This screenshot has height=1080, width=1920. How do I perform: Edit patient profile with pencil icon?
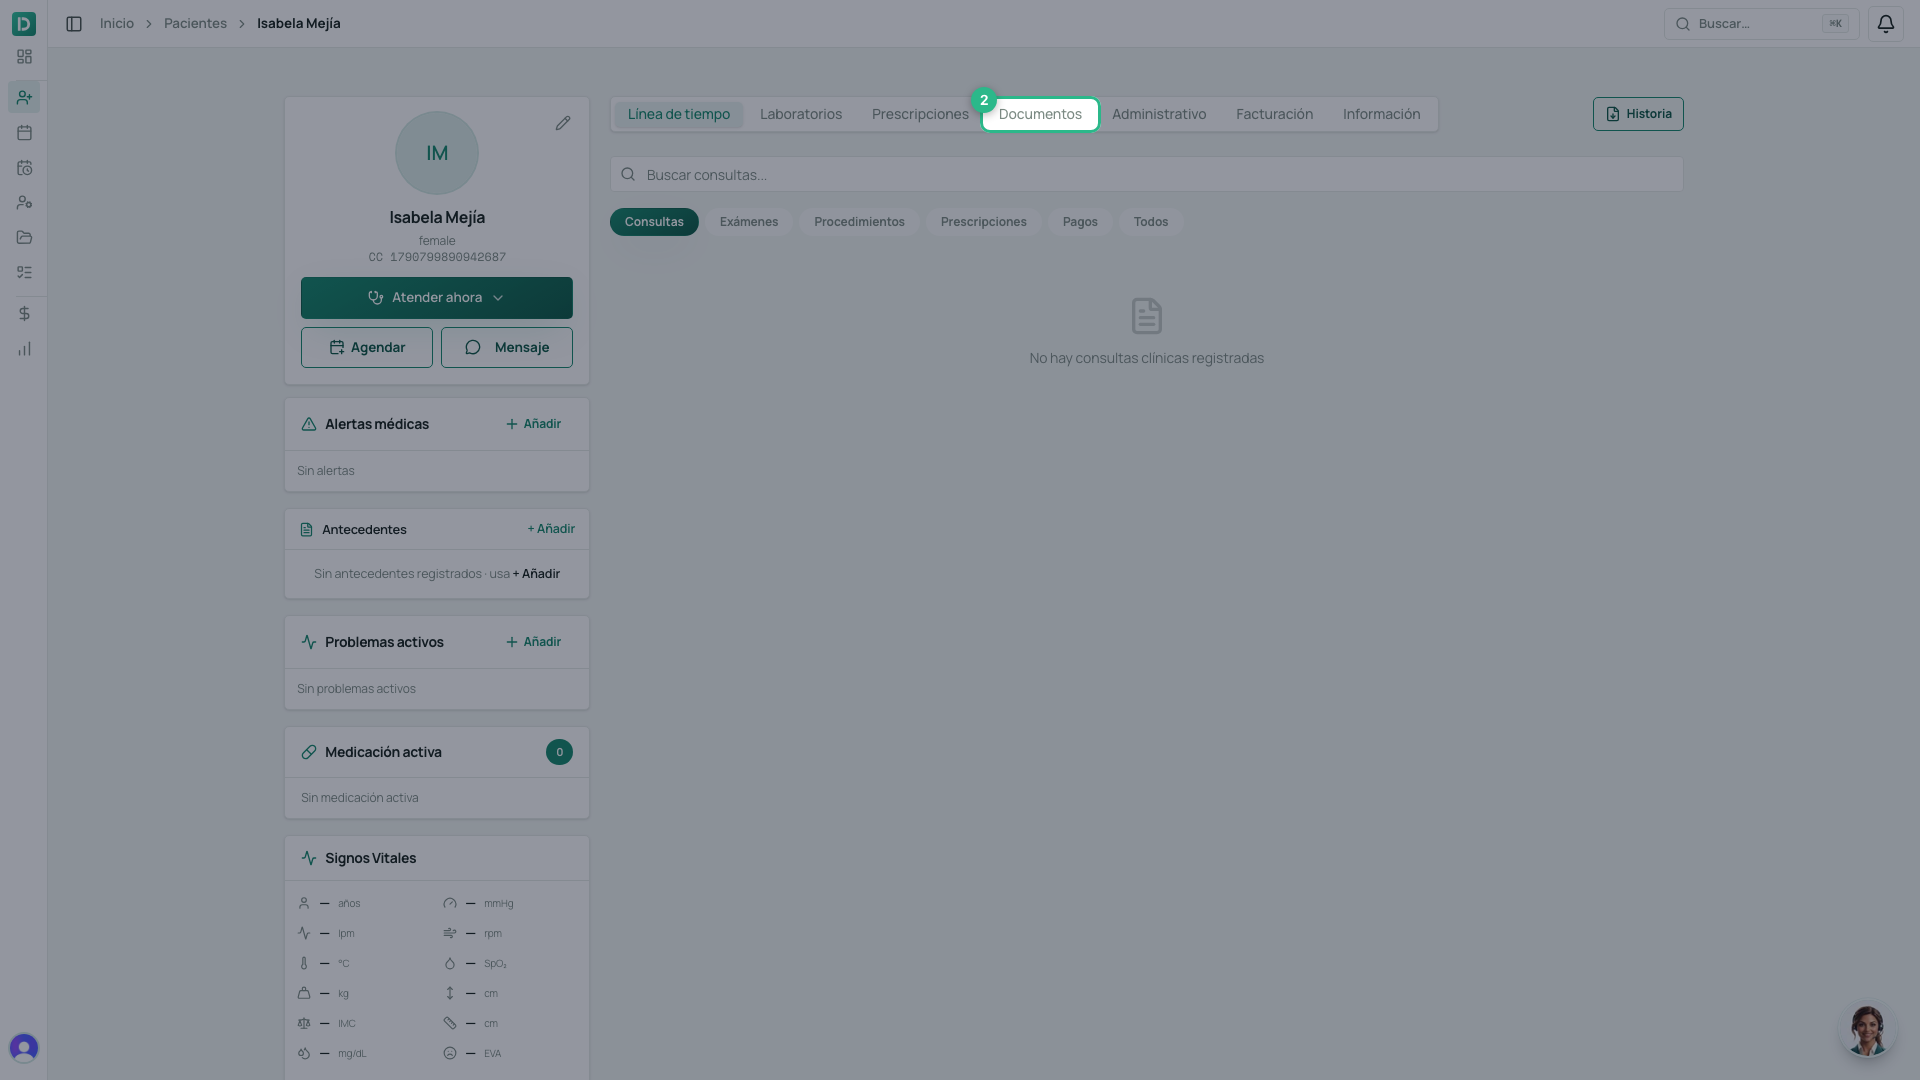click(x=563, y=123)
